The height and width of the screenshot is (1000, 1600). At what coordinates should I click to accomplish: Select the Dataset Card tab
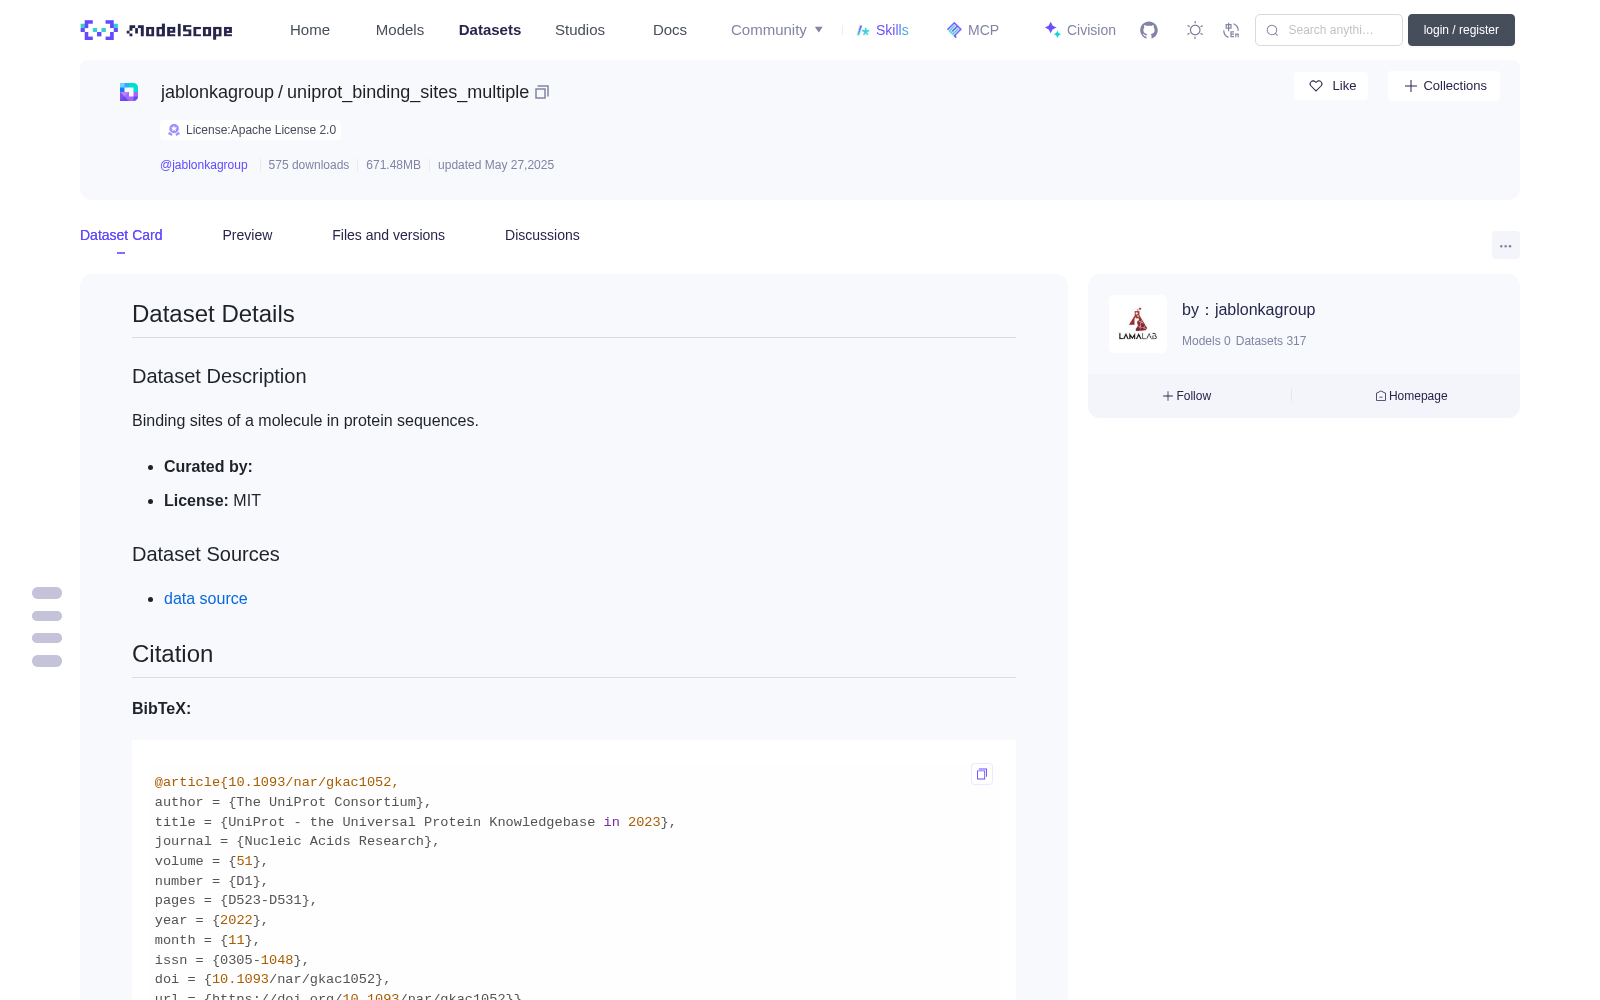pyautogui.click(x=121, y=235)
